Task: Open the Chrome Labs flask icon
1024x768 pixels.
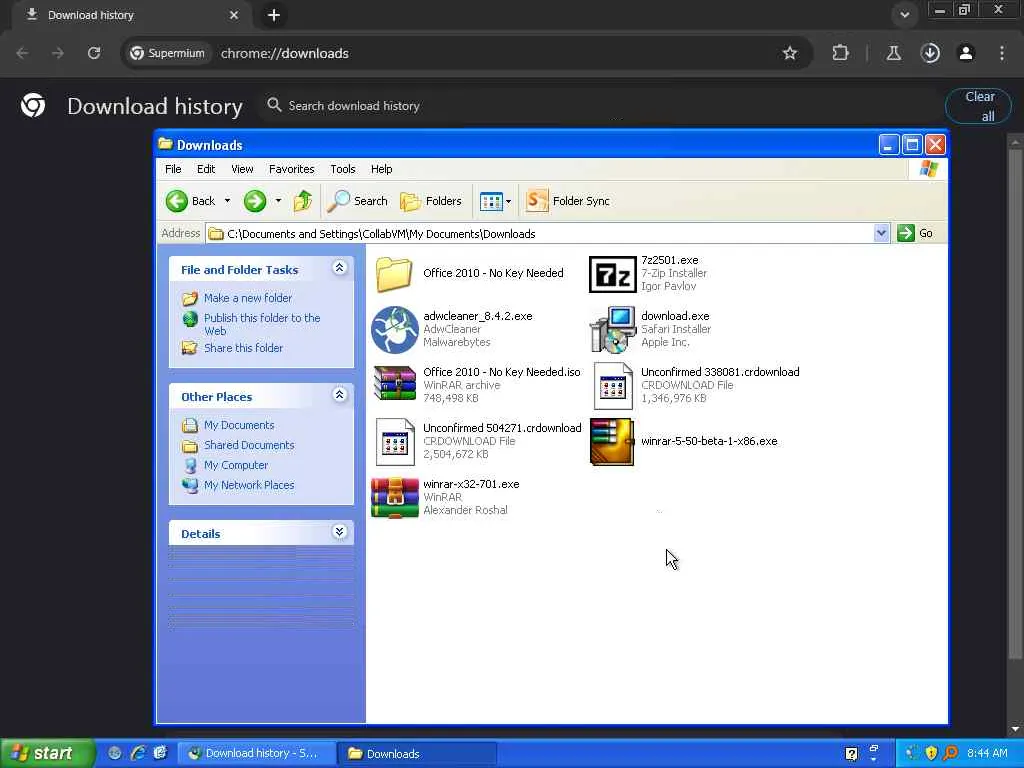Action: pyautogui.click(x=893, y=54)
